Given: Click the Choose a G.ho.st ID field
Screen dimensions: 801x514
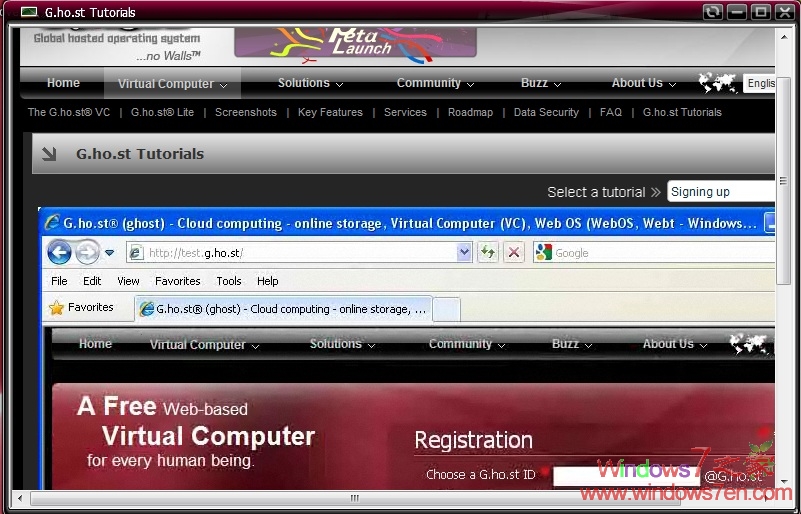Looking at the screenshot, I should (x=625, y=476).
